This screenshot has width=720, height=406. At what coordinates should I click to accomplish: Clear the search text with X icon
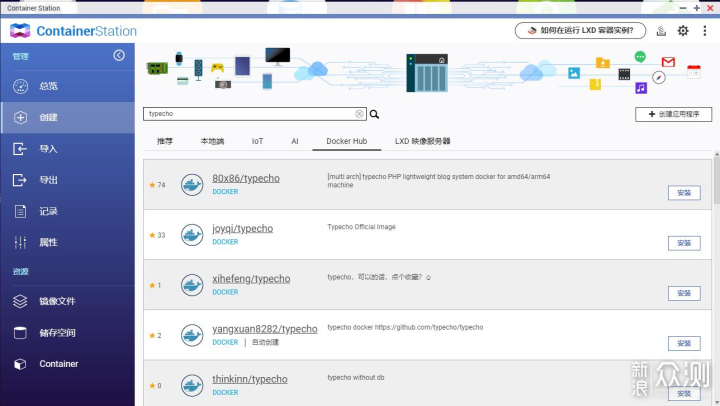[x=359, y=114]
